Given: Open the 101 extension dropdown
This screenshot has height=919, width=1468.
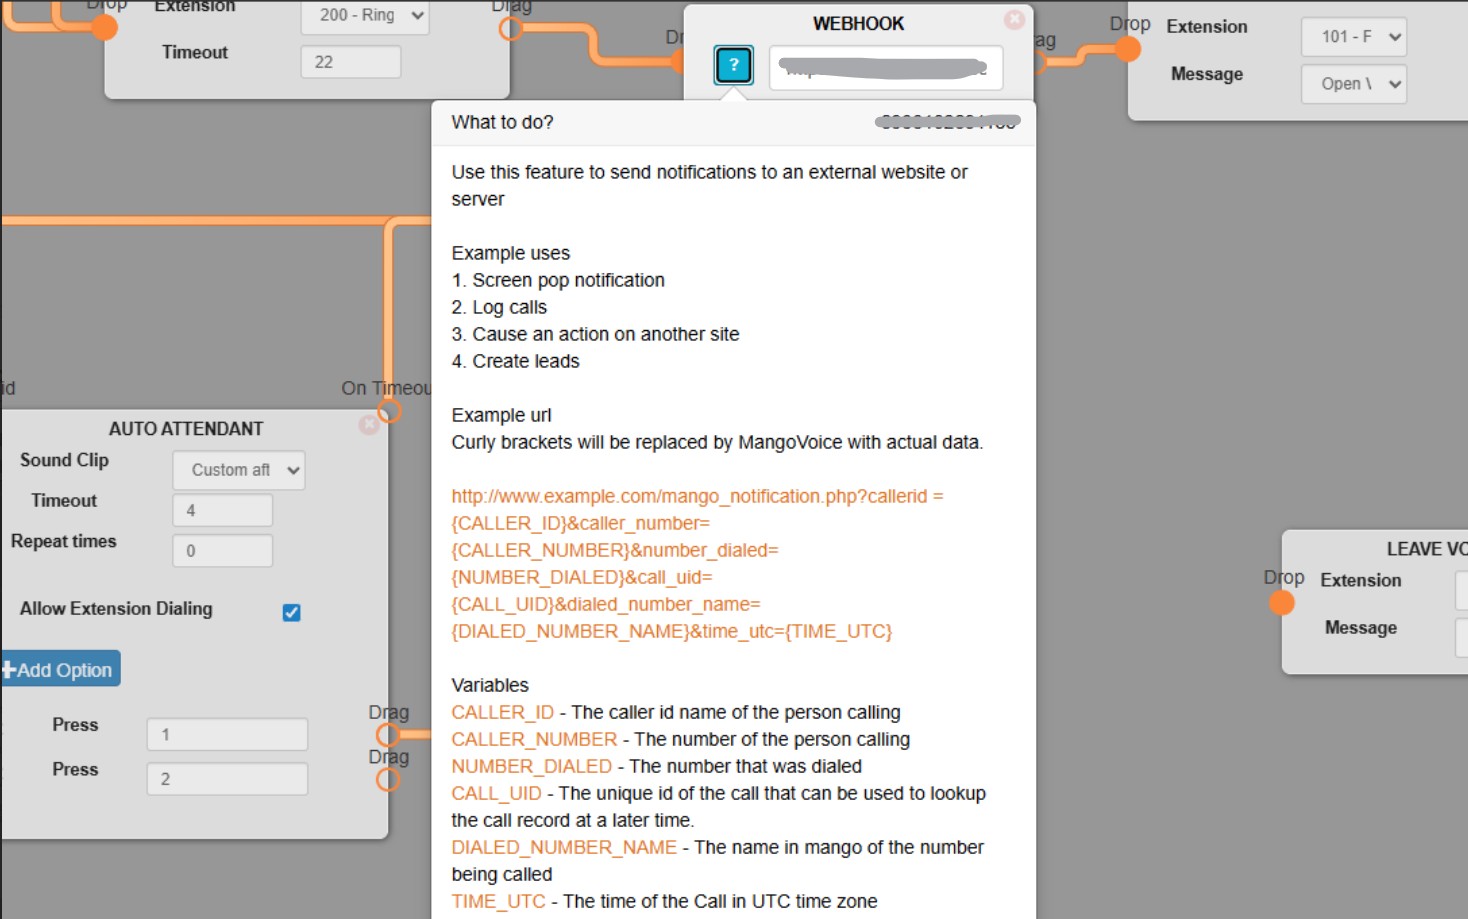Looking at the screenshot, I should point(1353,37).
